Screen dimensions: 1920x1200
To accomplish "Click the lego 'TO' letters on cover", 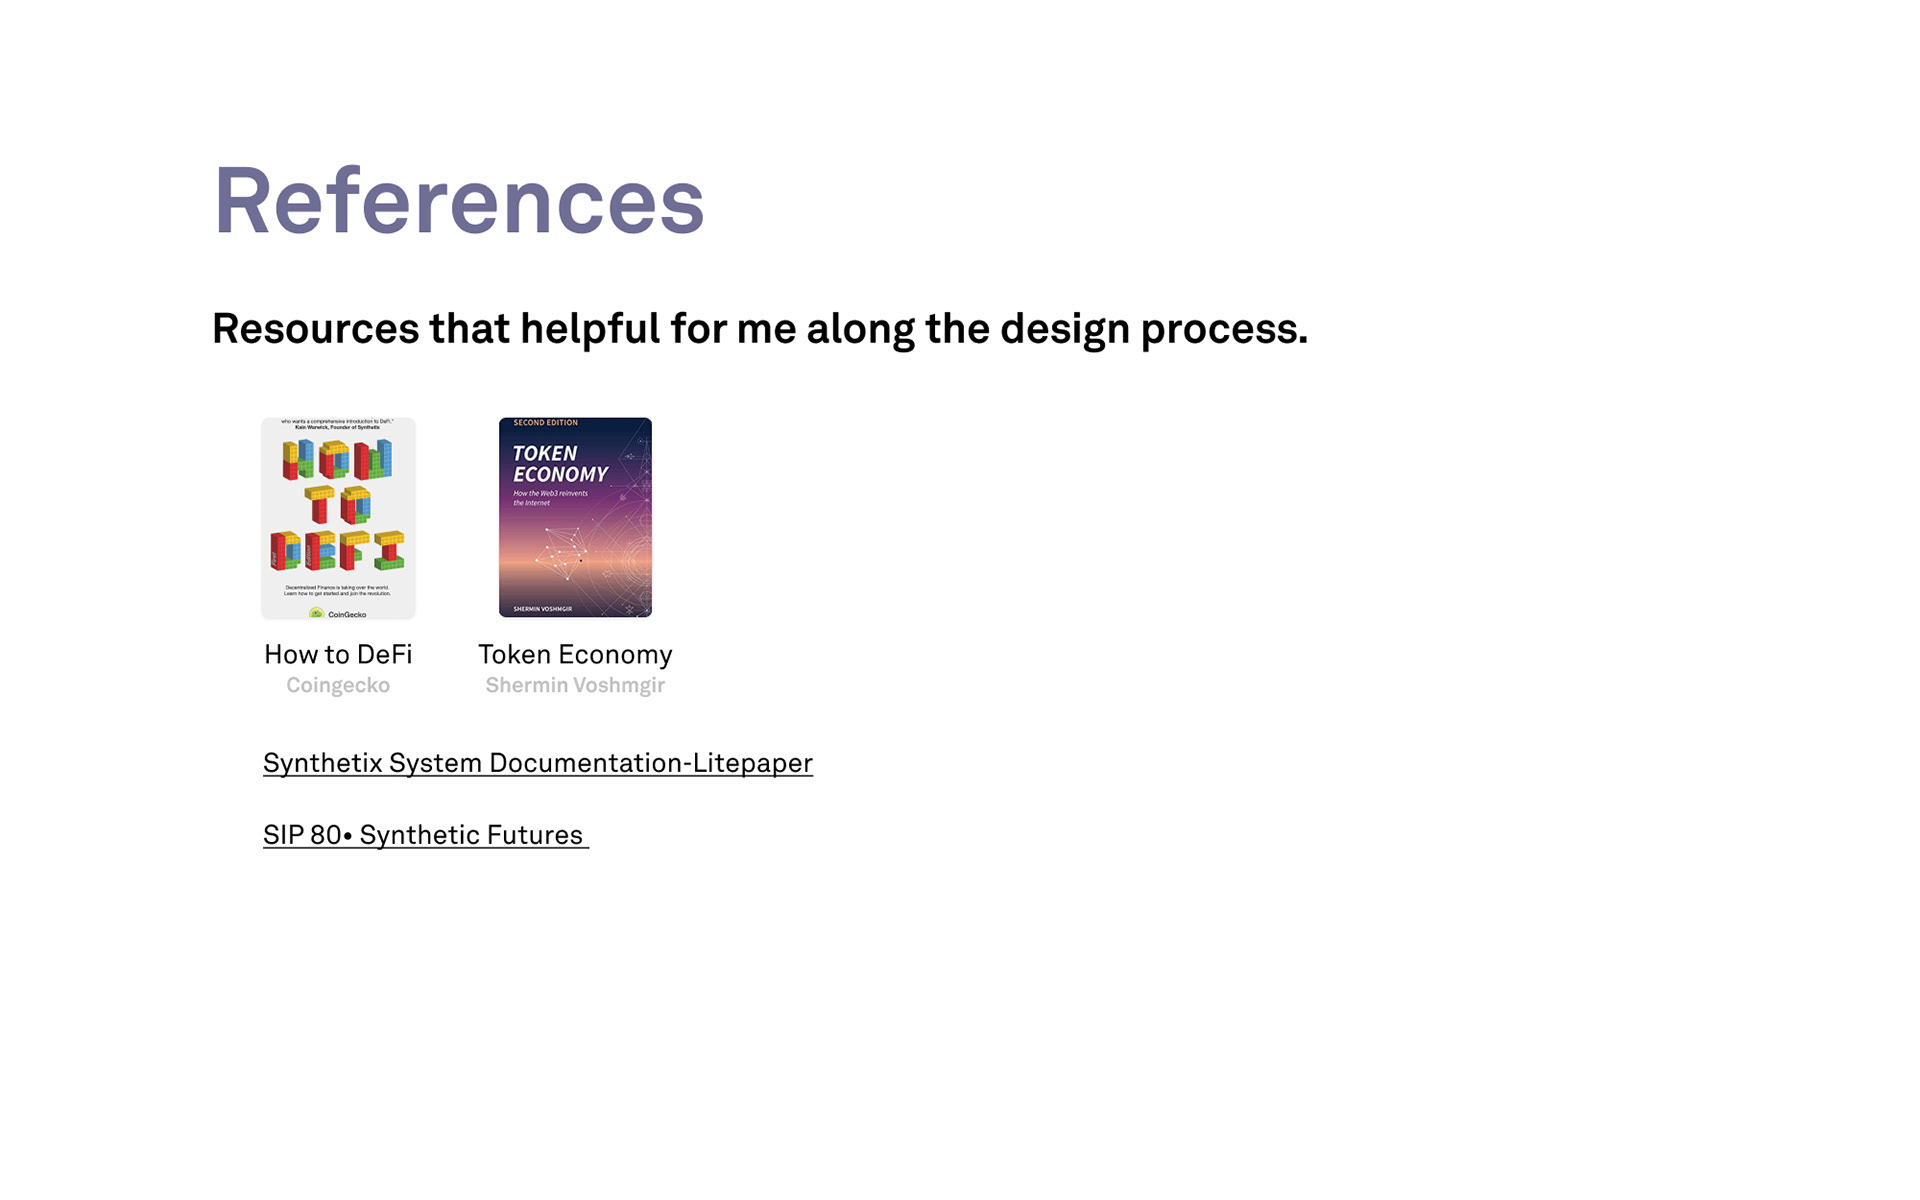I will 338,505.
